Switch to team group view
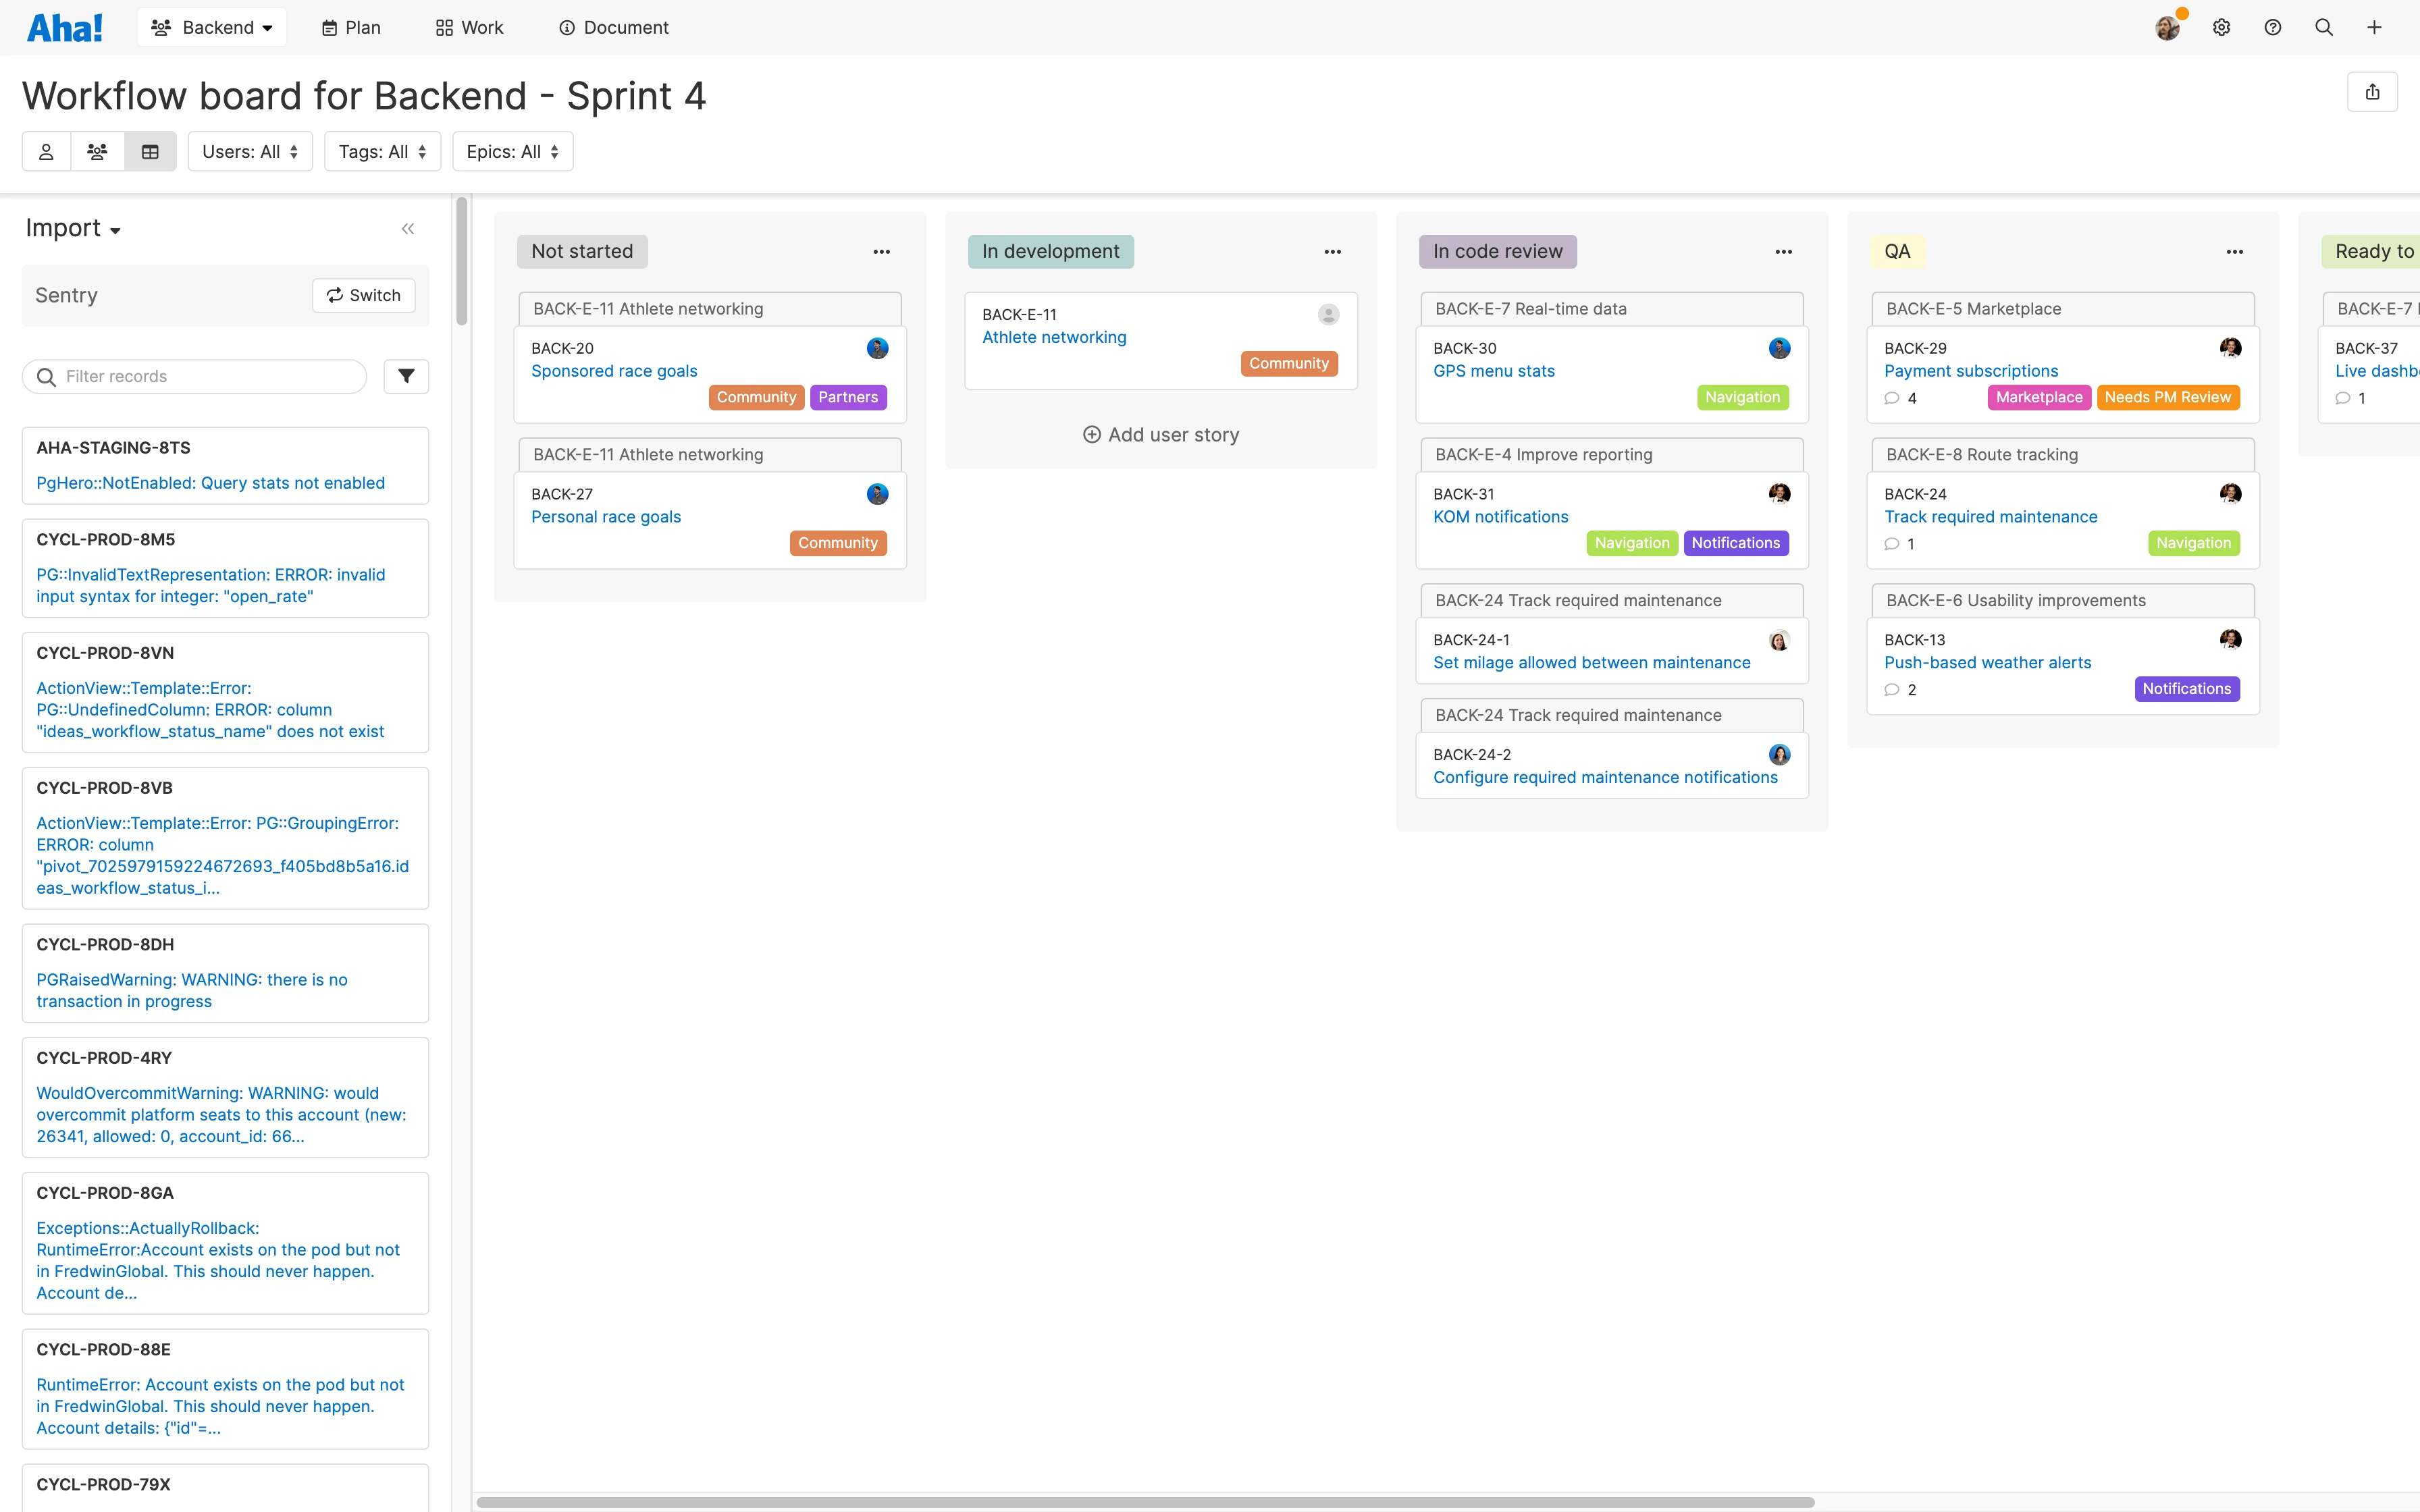The width and height of the screenshot is (2420, 1512). click(x=97, y=152)
